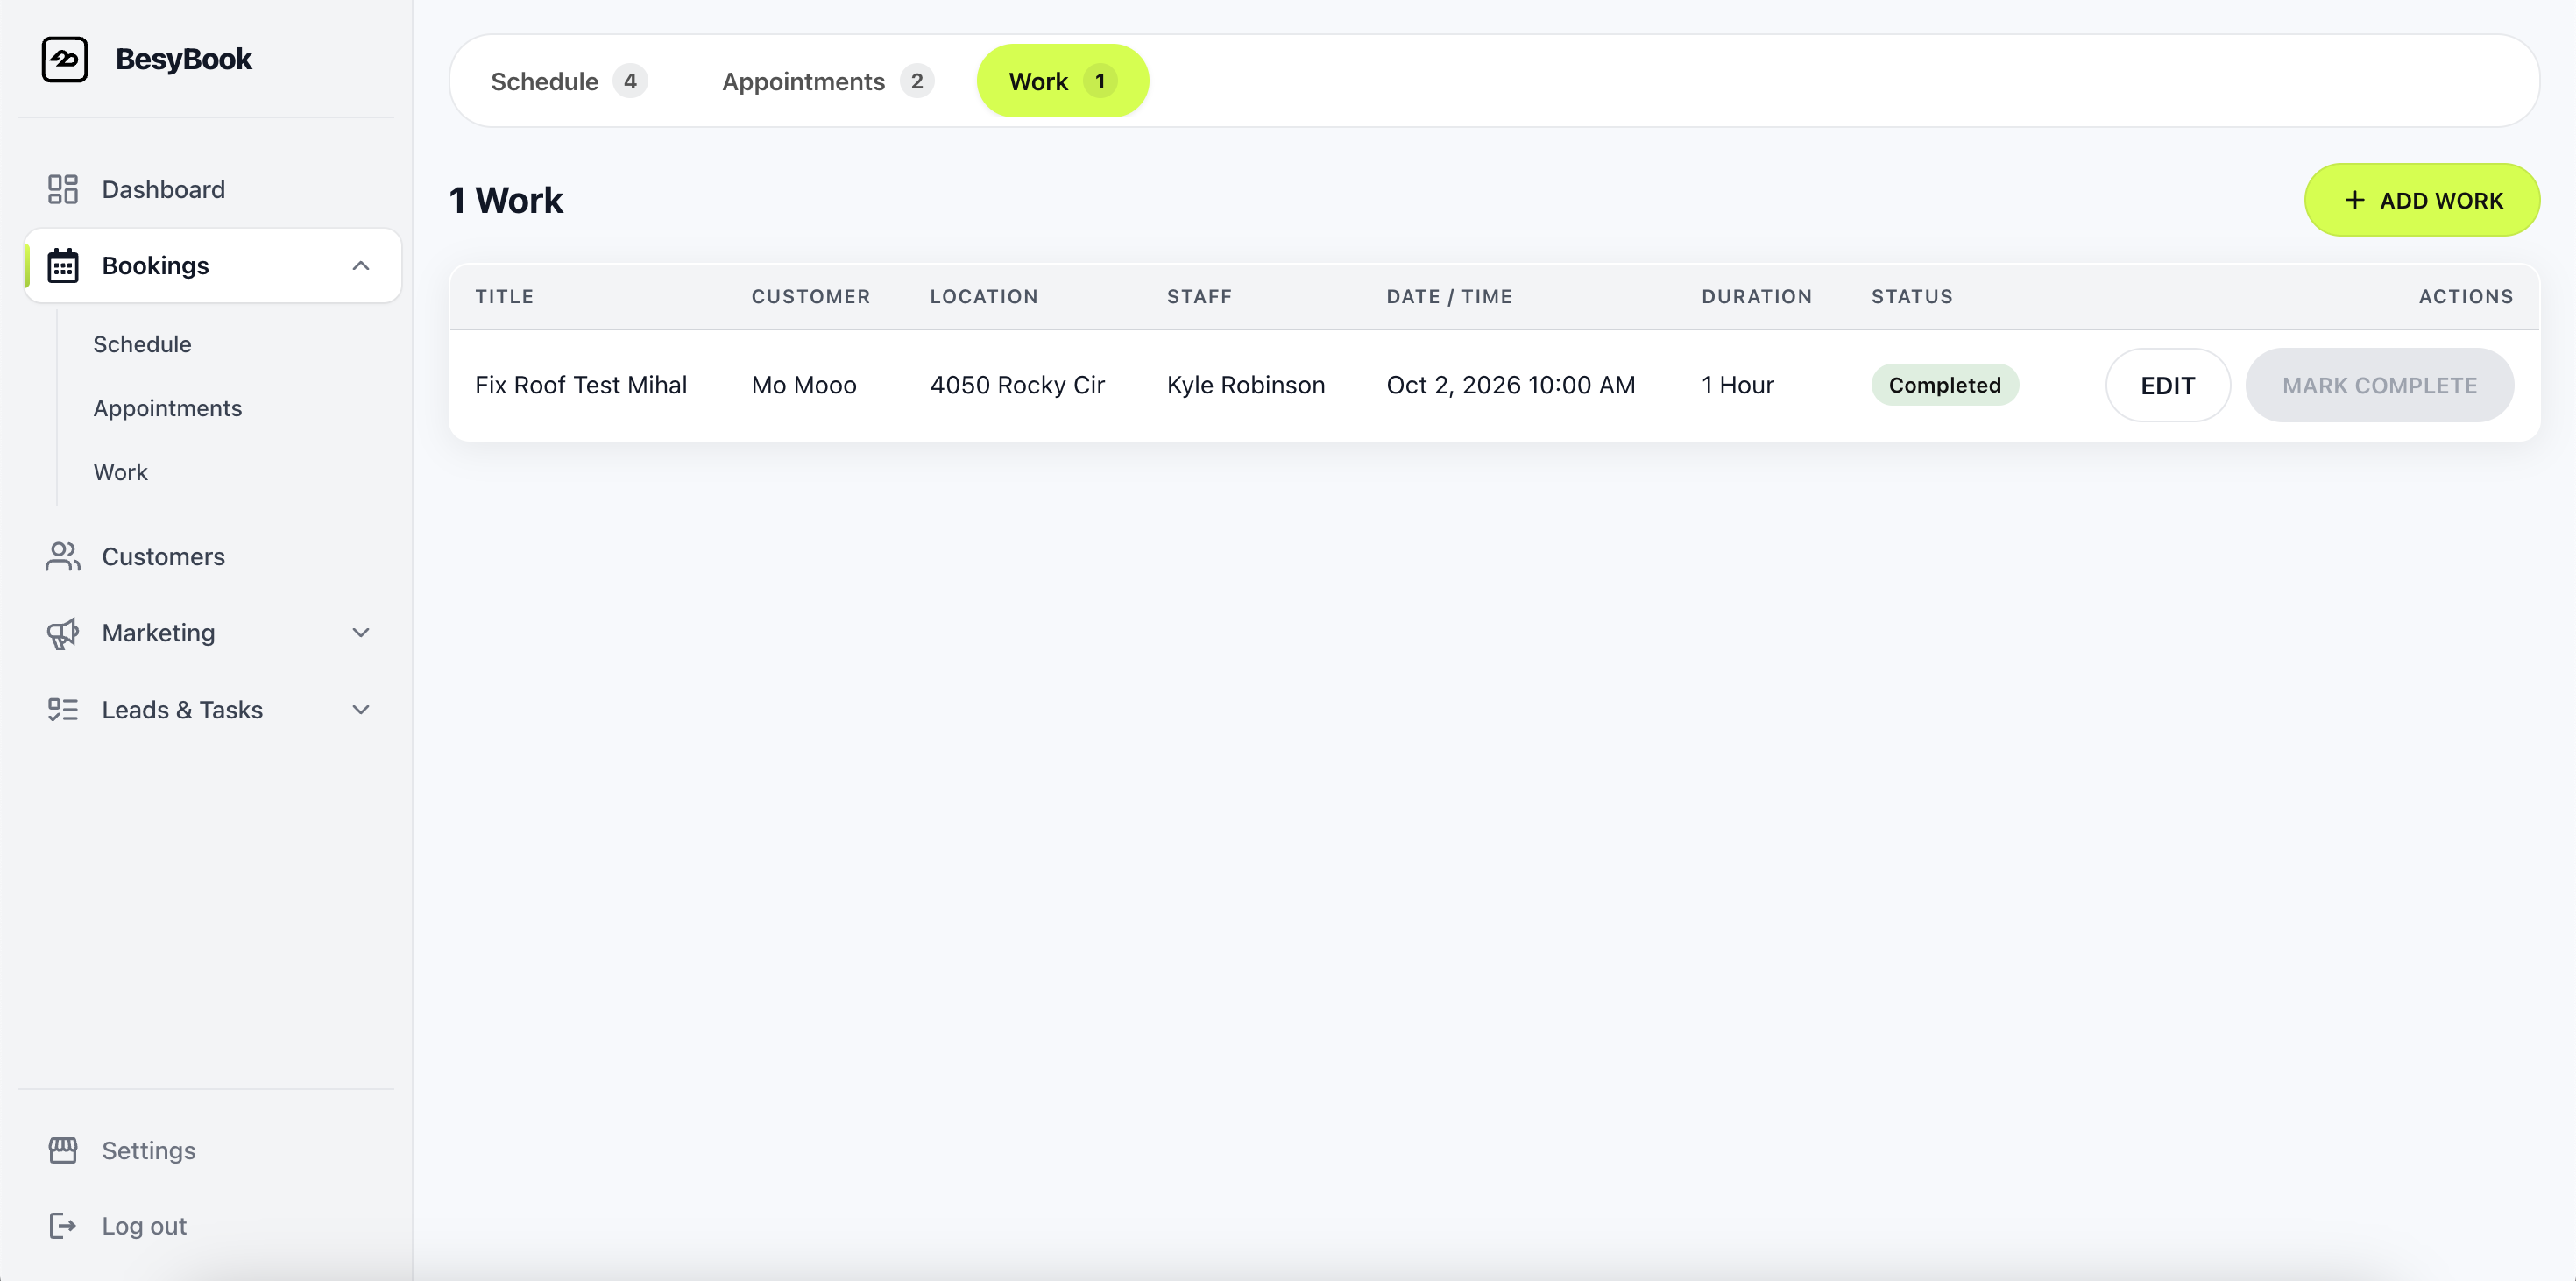Open Dashboard via its grid icon
Viewport: 2576px width, 1281px height.
(x=63, y=189)
